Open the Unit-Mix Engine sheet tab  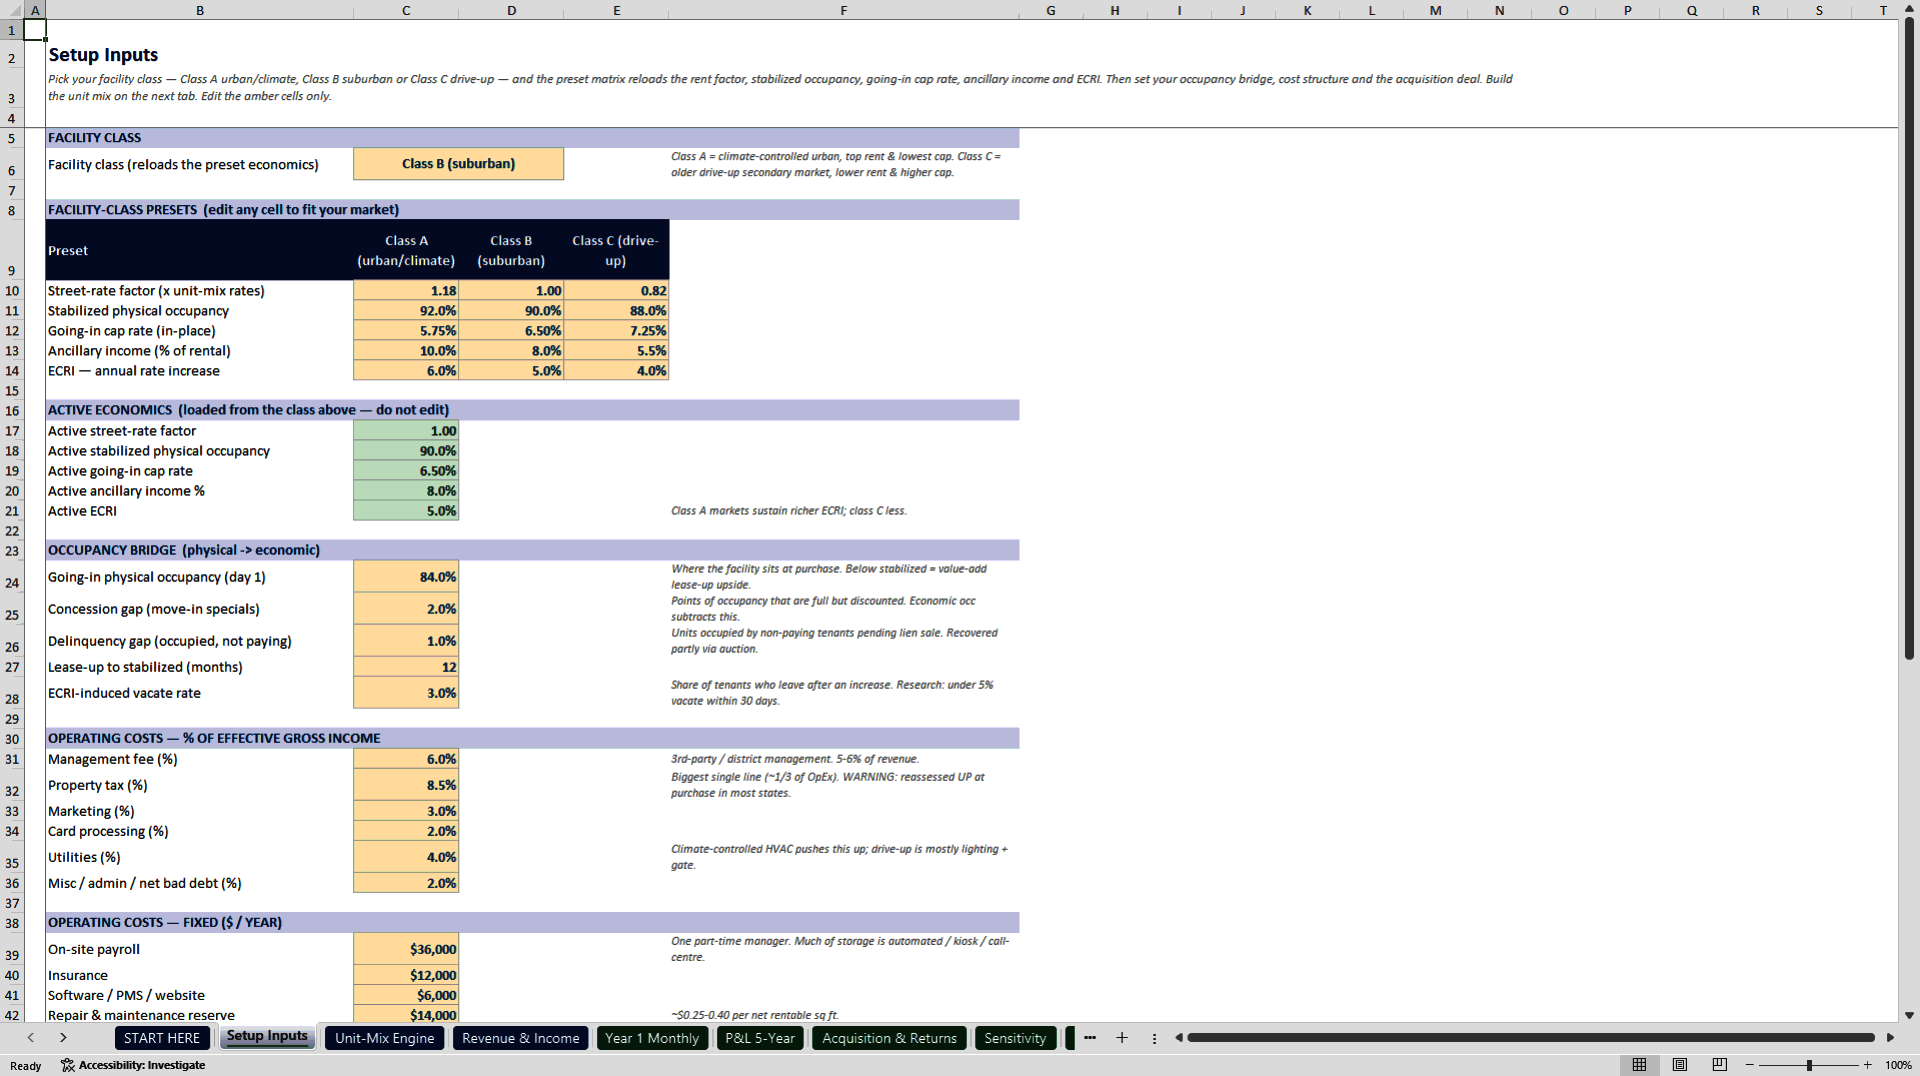tap(385, 1038)
